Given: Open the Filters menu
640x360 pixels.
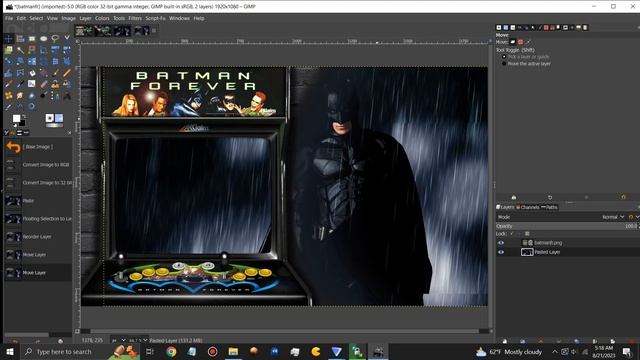Looking at the screenshot, I should click(135, 18).
